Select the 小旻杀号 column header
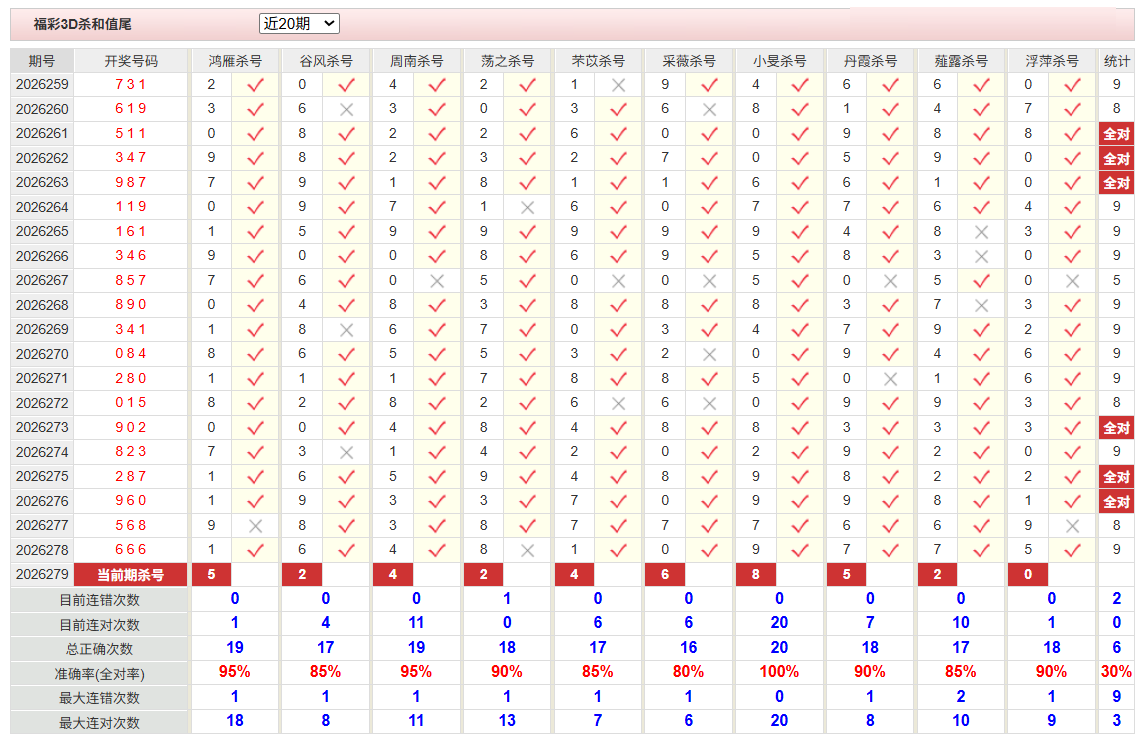Screen dimensions: 1140x743 coord(779,61)
